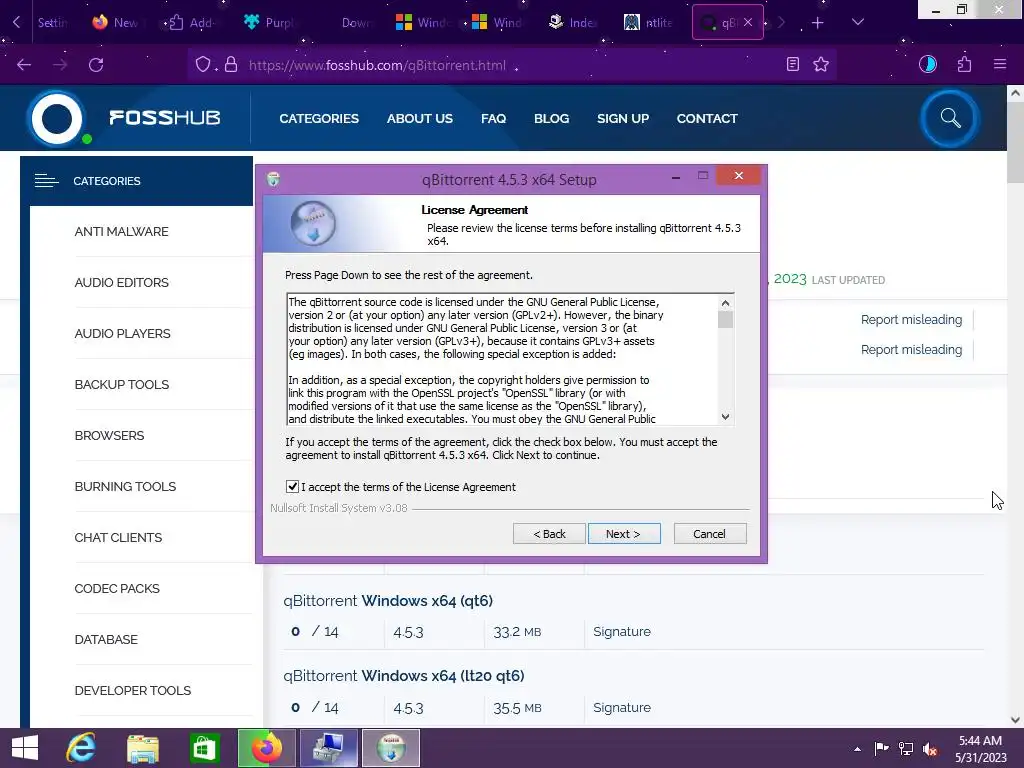Show hidden tray icons arrow

coord(857,749)
